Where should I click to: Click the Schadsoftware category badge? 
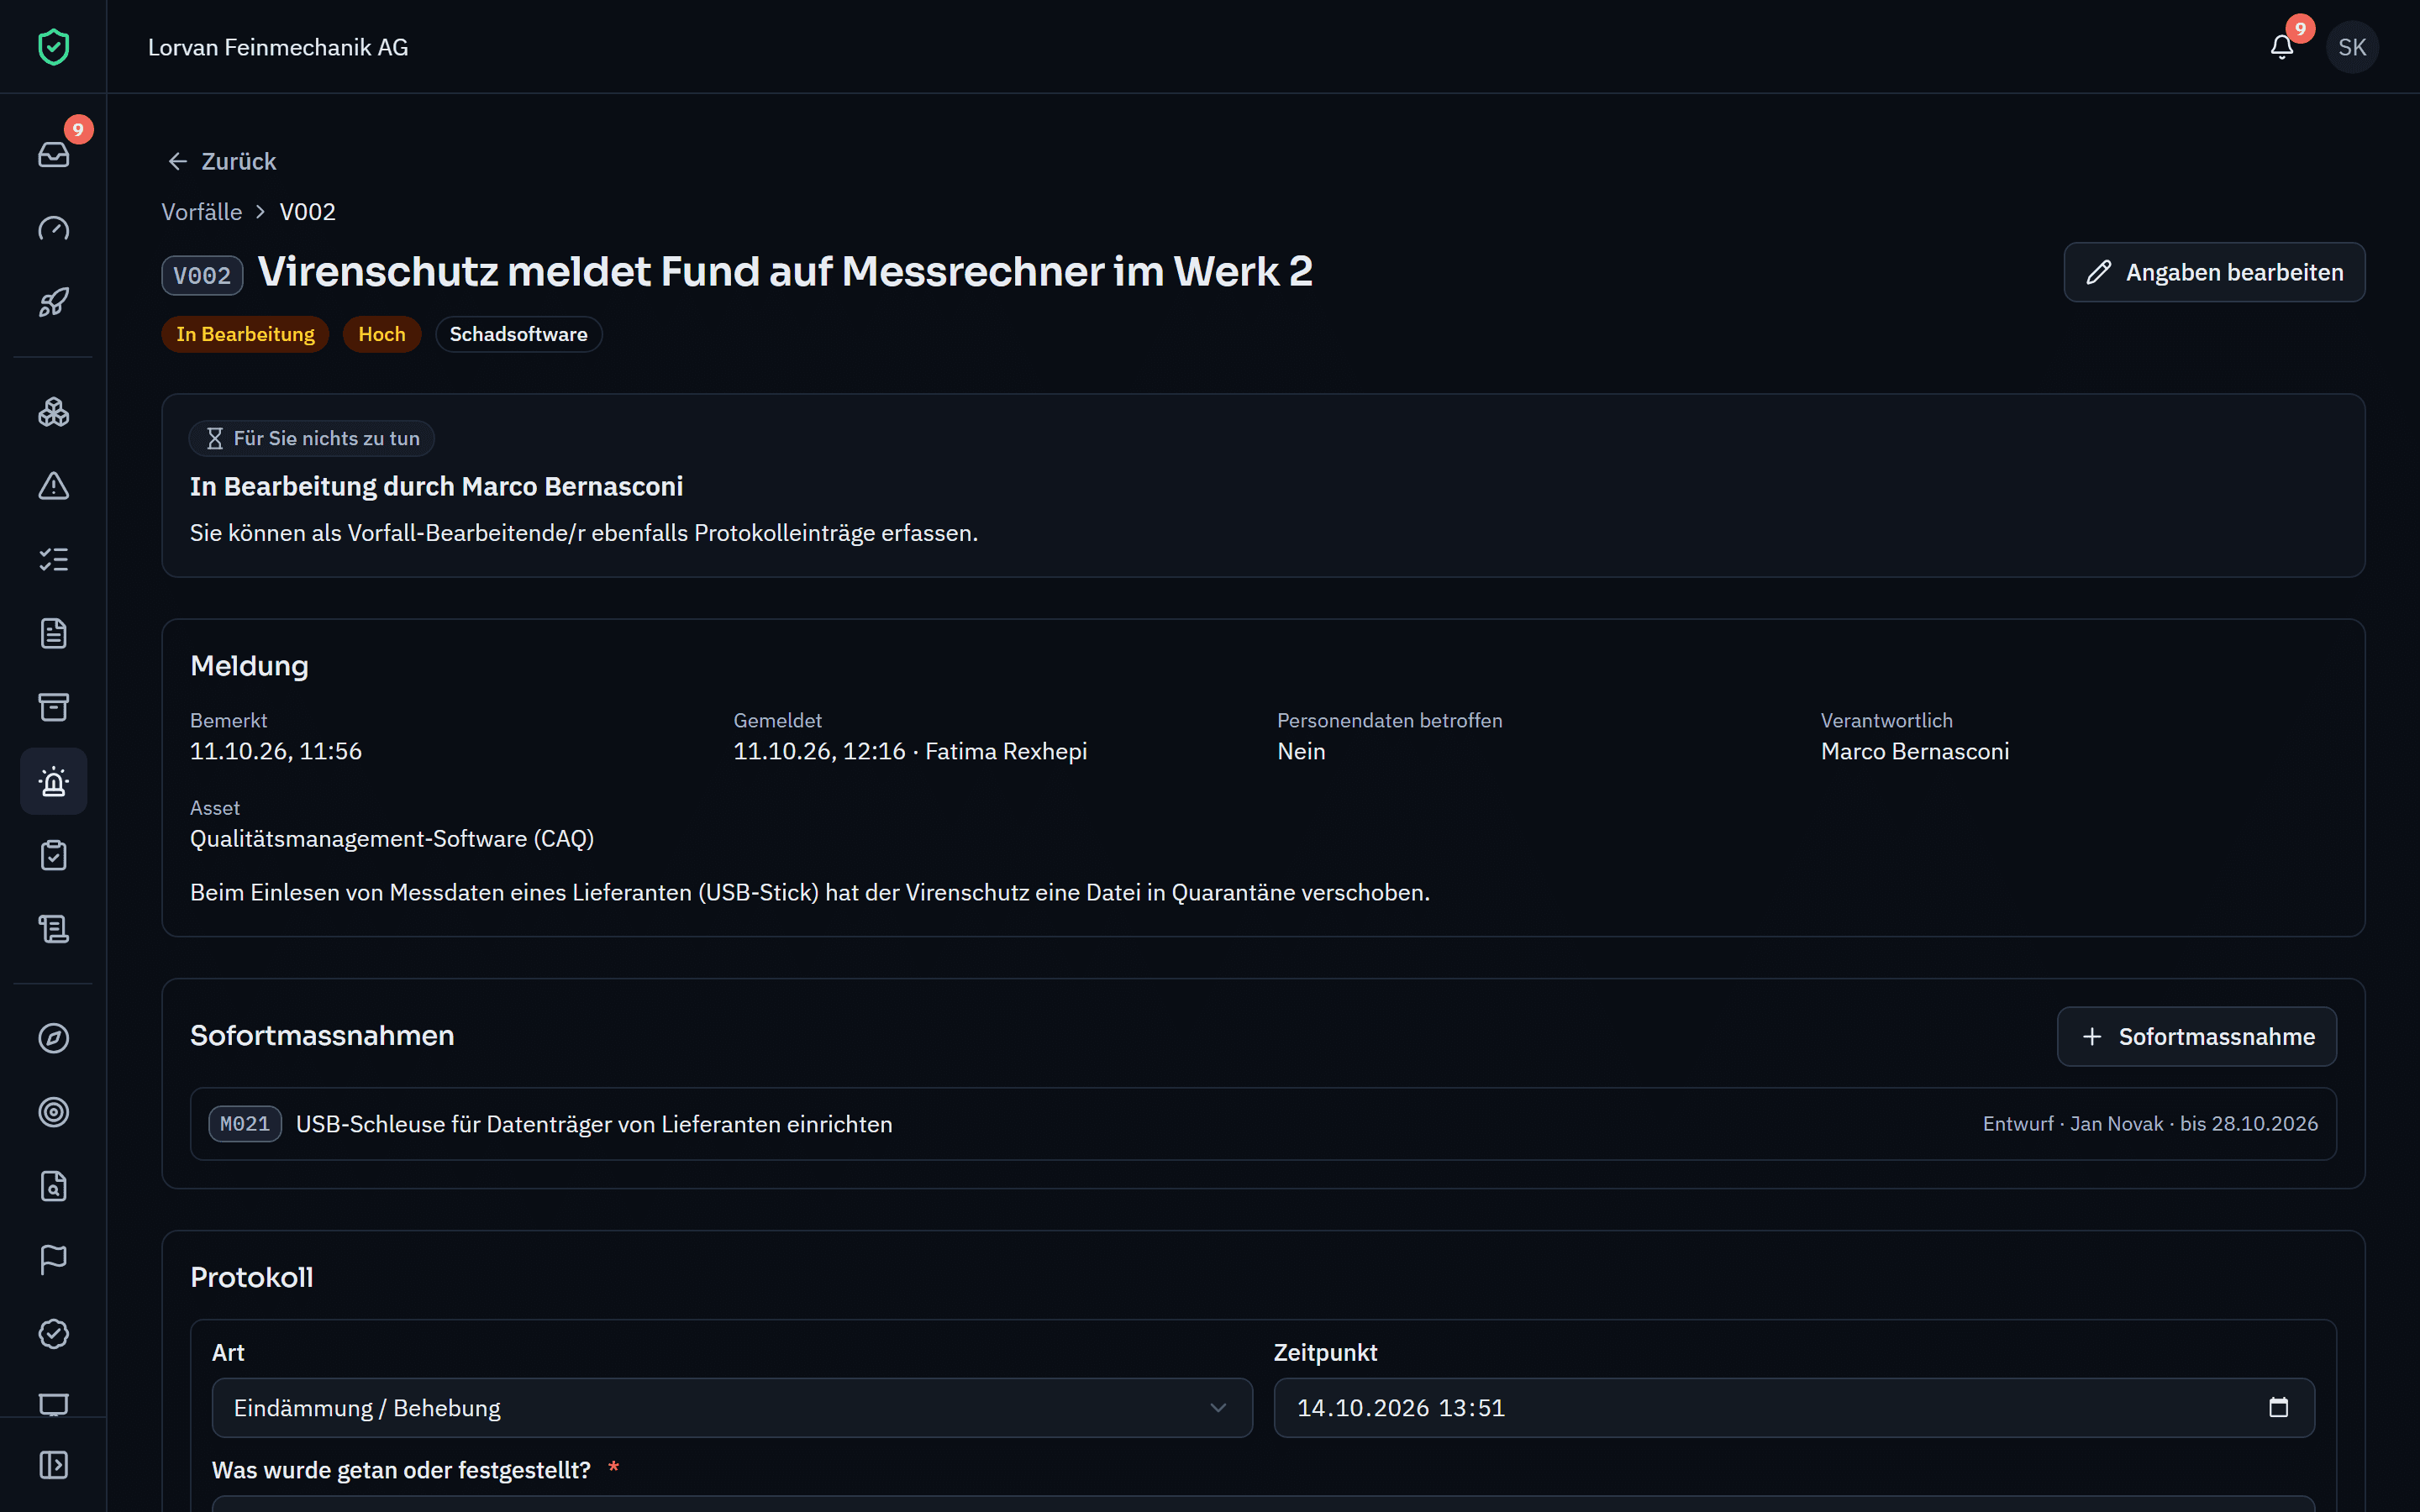tap(518, 334)
